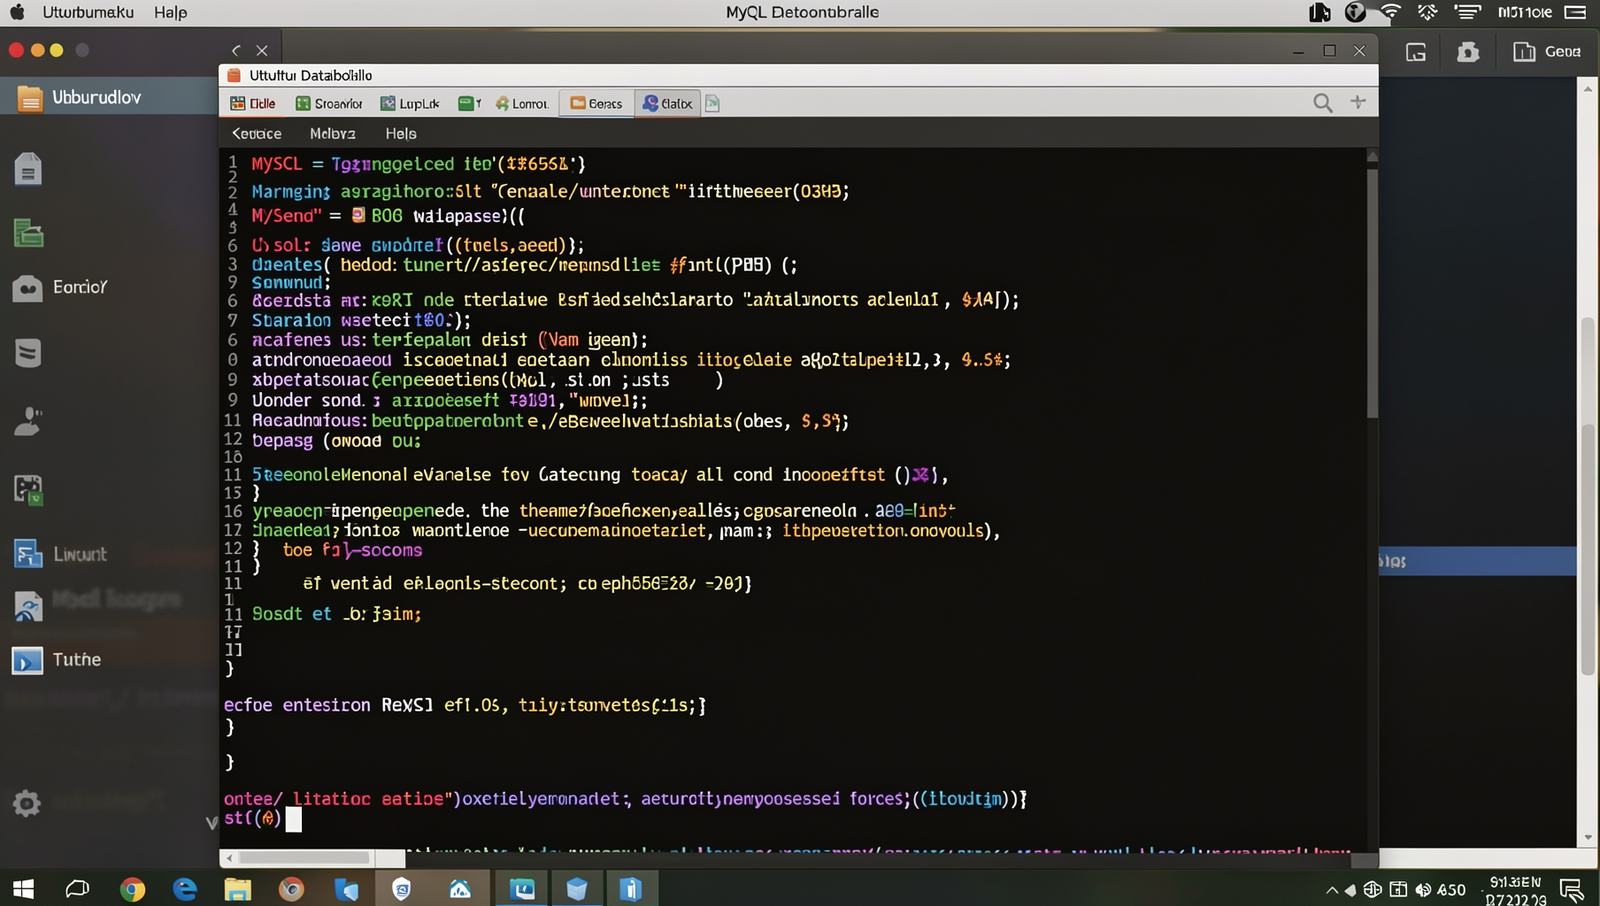This screenshot has width=1600, height=906.
Task: Click the user icon in the sidebar
Action: click(28, 421)
